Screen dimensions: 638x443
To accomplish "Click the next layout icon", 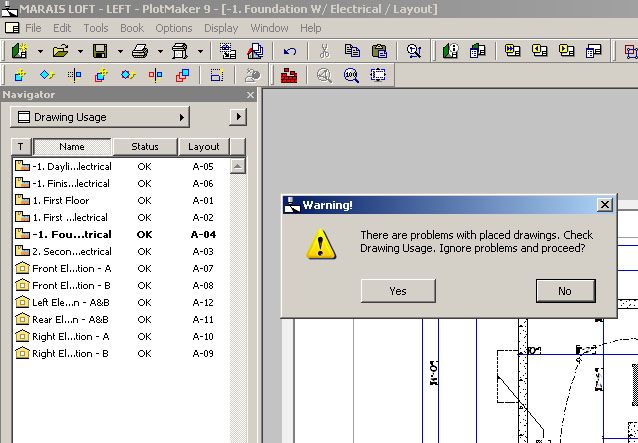I will 566,50.
